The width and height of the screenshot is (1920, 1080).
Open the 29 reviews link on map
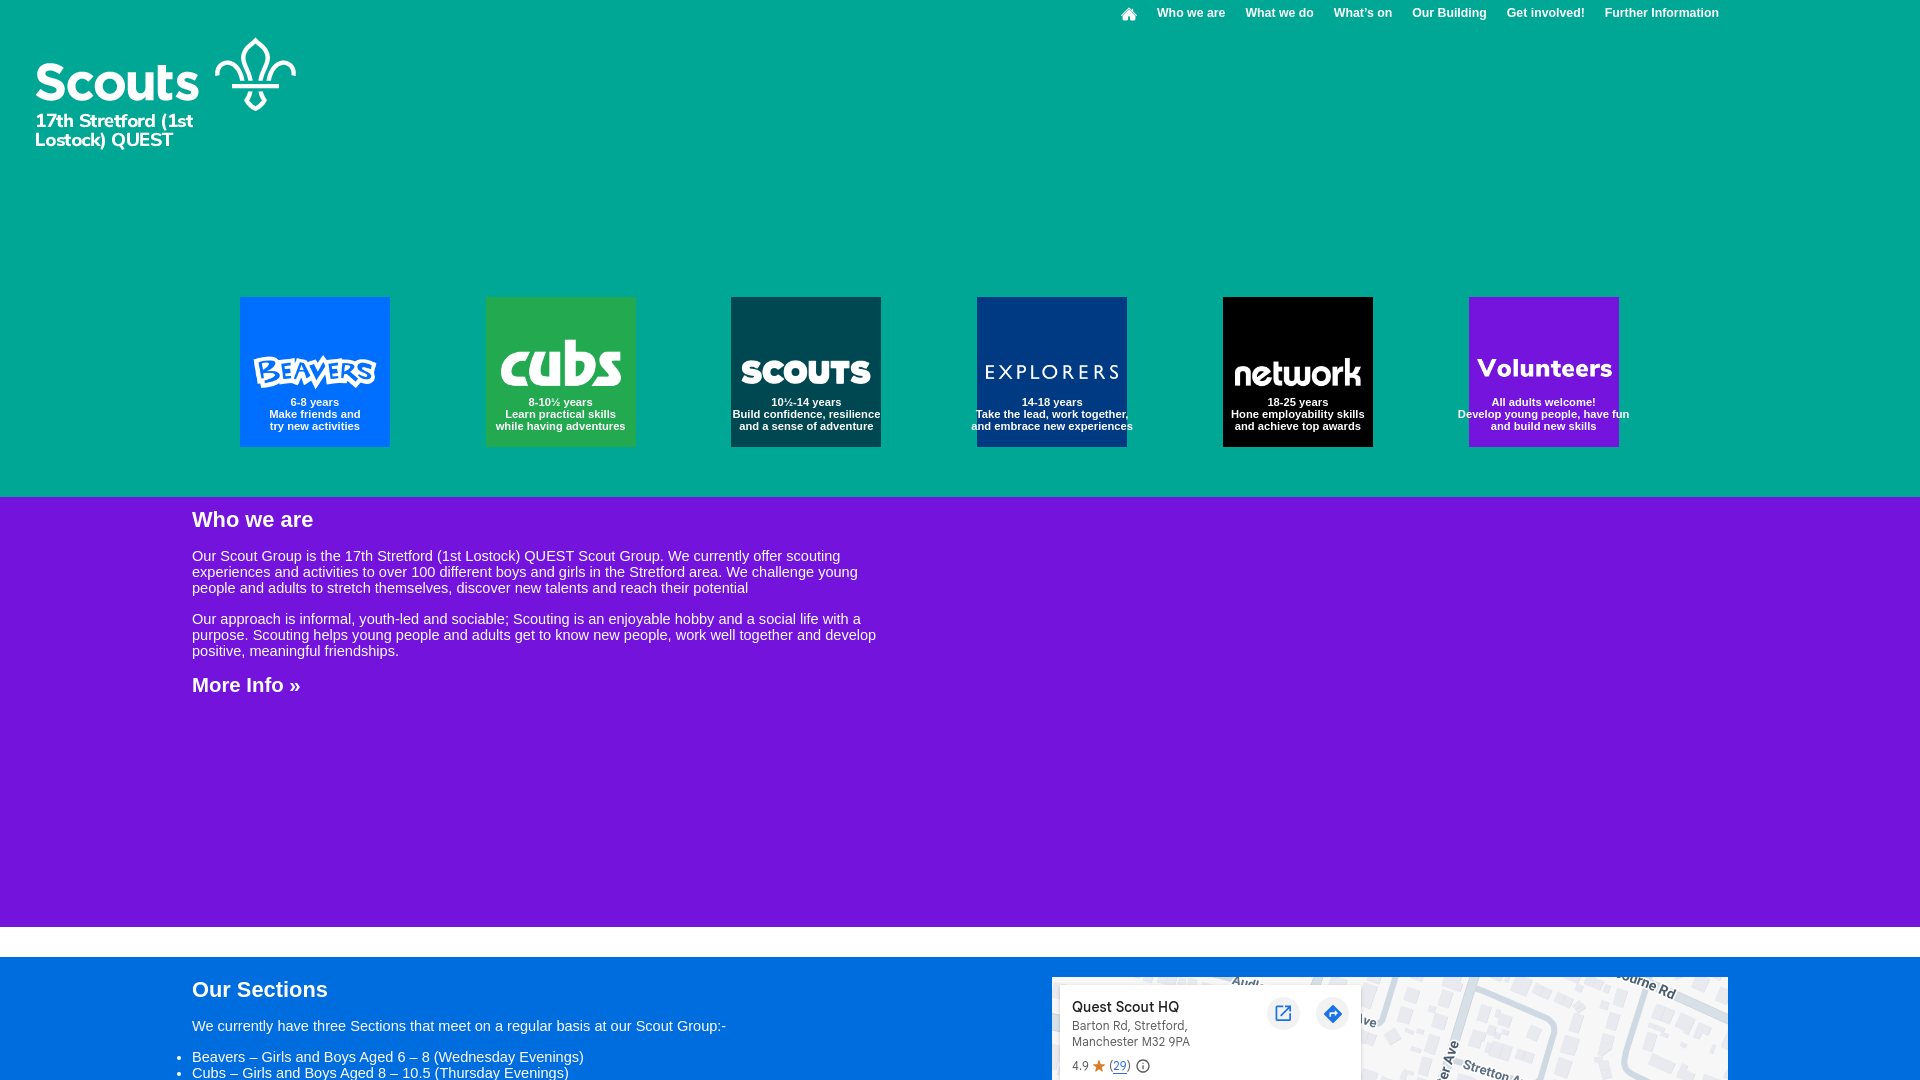(x=1120, y=1066)
